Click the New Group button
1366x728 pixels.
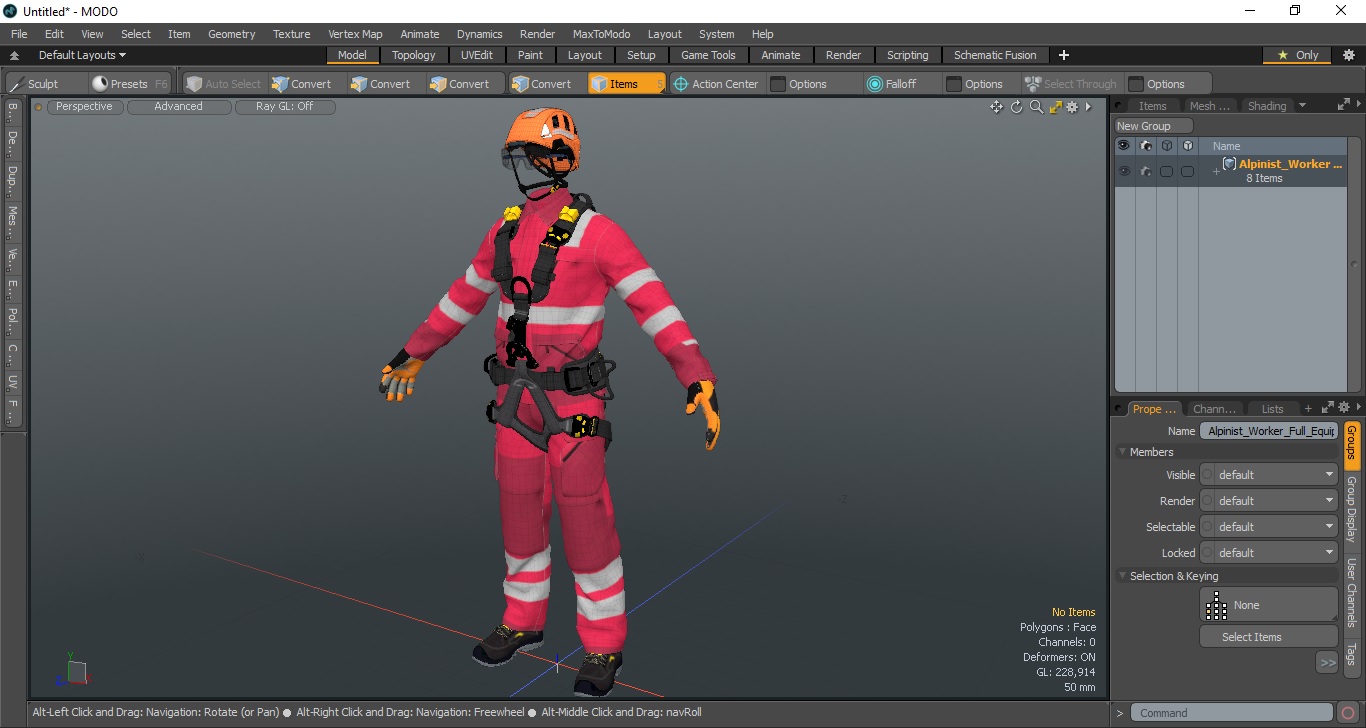(1154, 126)
